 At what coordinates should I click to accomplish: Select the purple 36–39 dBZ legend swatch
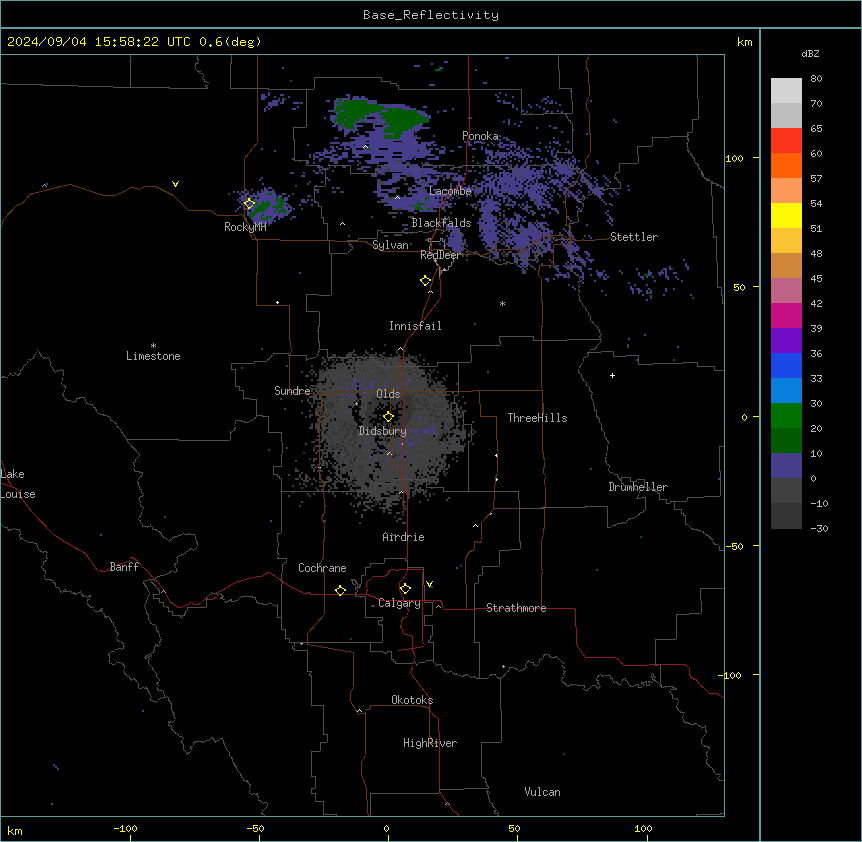786,340
